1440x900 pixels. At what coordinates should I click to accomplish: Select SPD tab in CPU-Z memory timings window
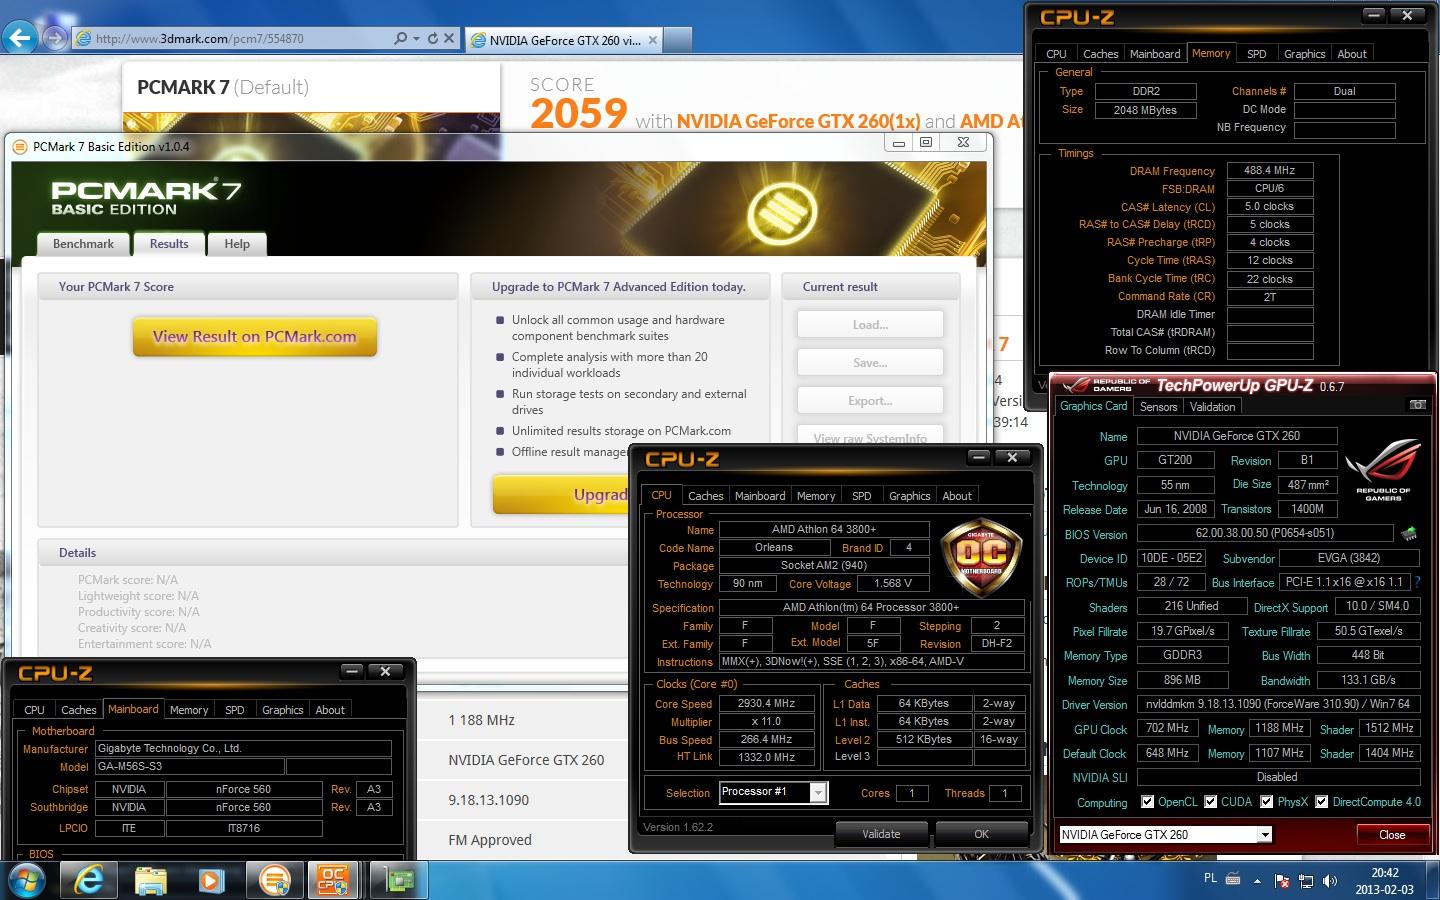coord(1256,54)
